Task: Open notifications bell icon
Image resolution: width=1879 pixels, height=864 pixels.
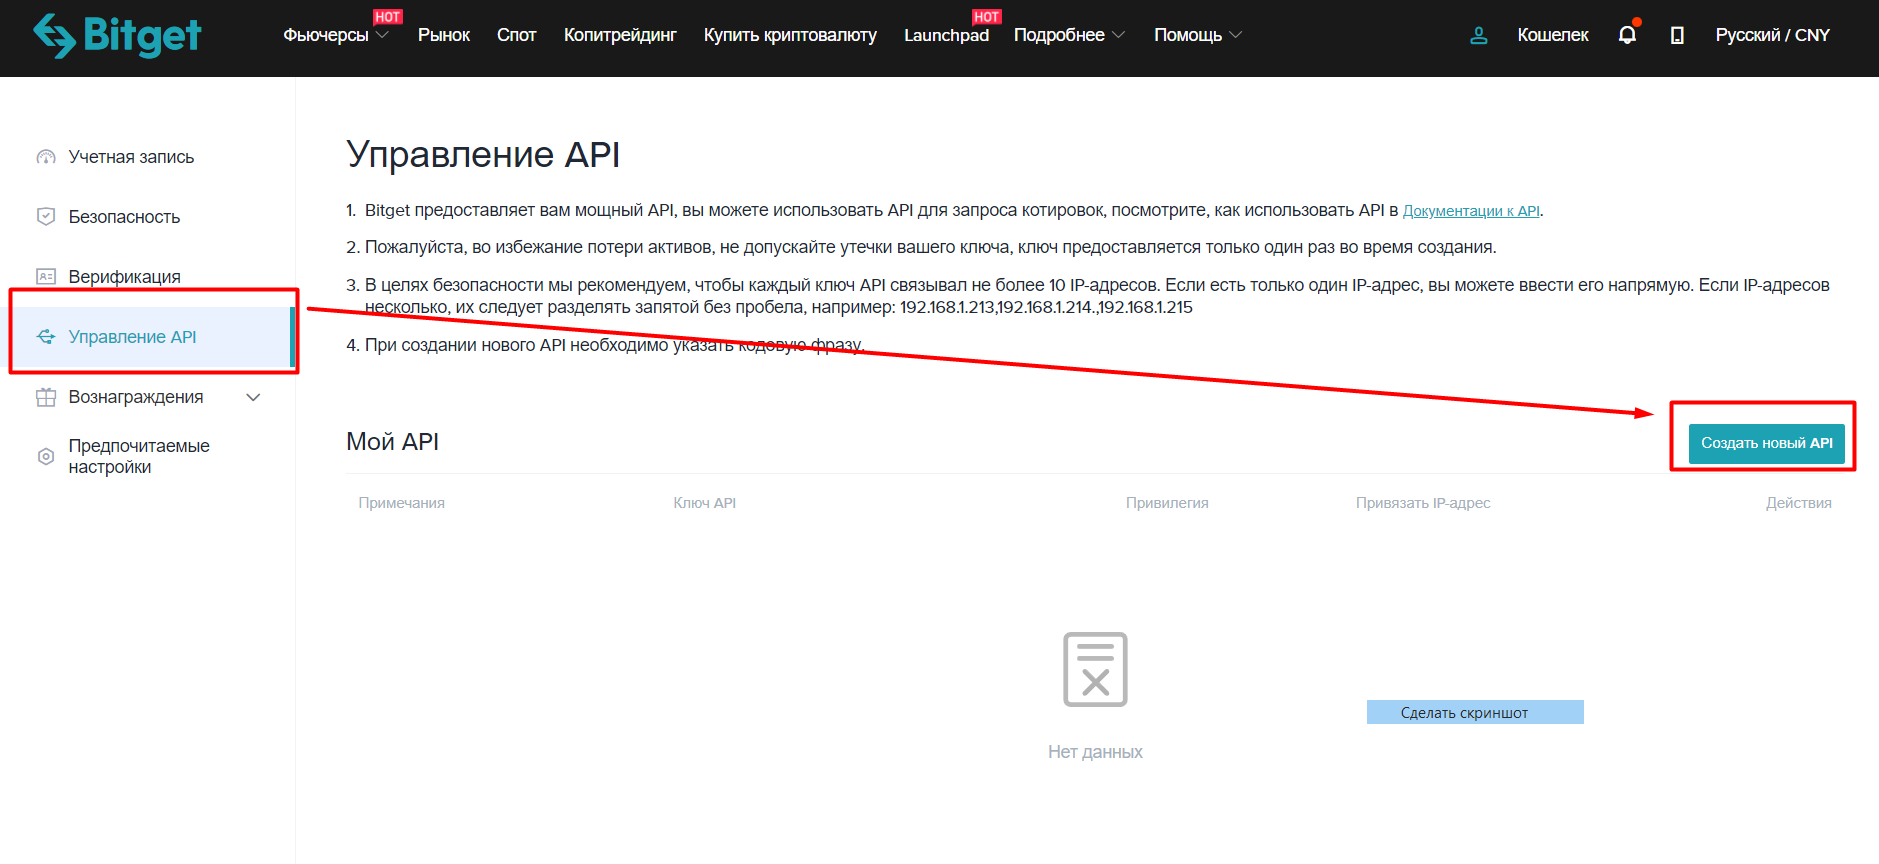Action: pos(1627,34)
